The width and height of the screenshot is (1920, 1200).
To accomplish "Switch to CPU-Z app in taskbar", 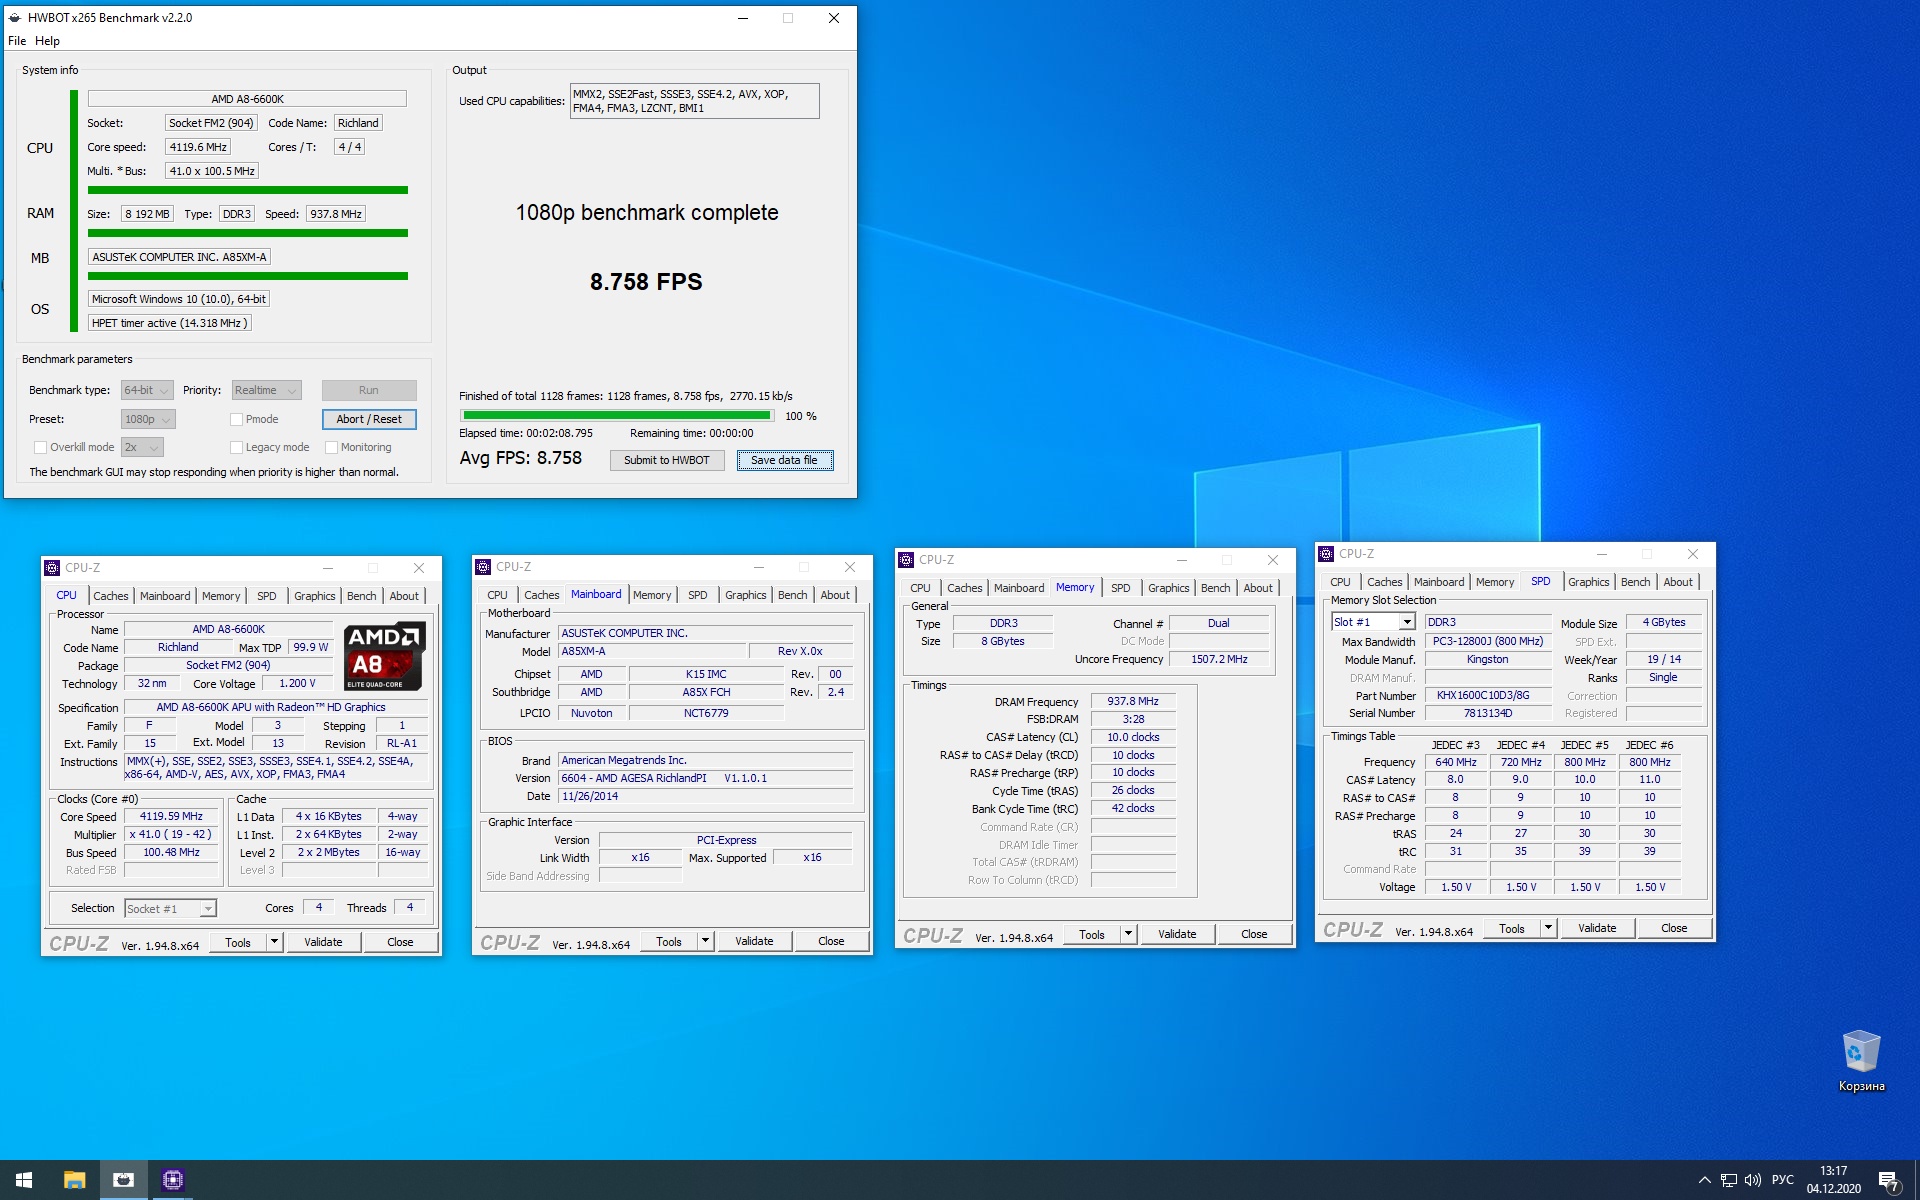I will tap(172, 1180).
